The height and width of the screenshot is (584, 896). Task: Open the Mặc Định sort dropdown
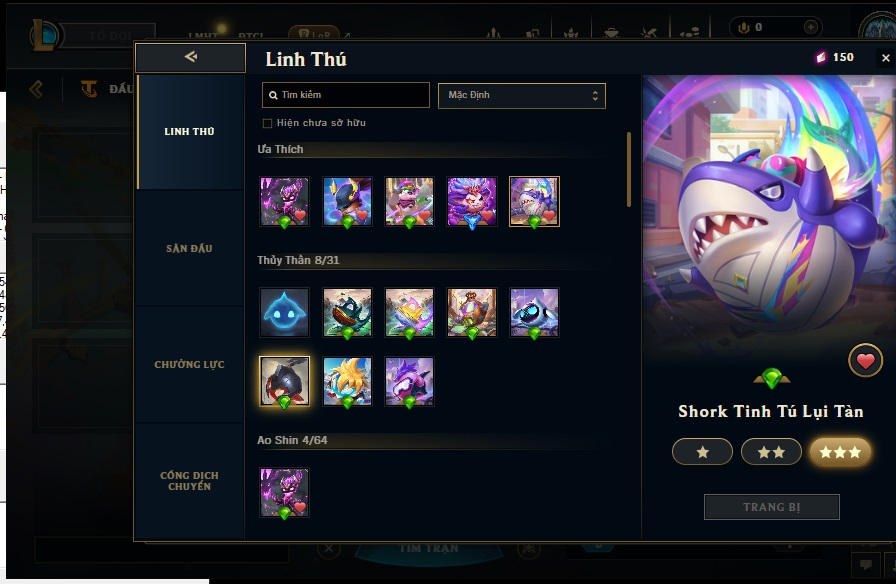(x=522, y=95)
